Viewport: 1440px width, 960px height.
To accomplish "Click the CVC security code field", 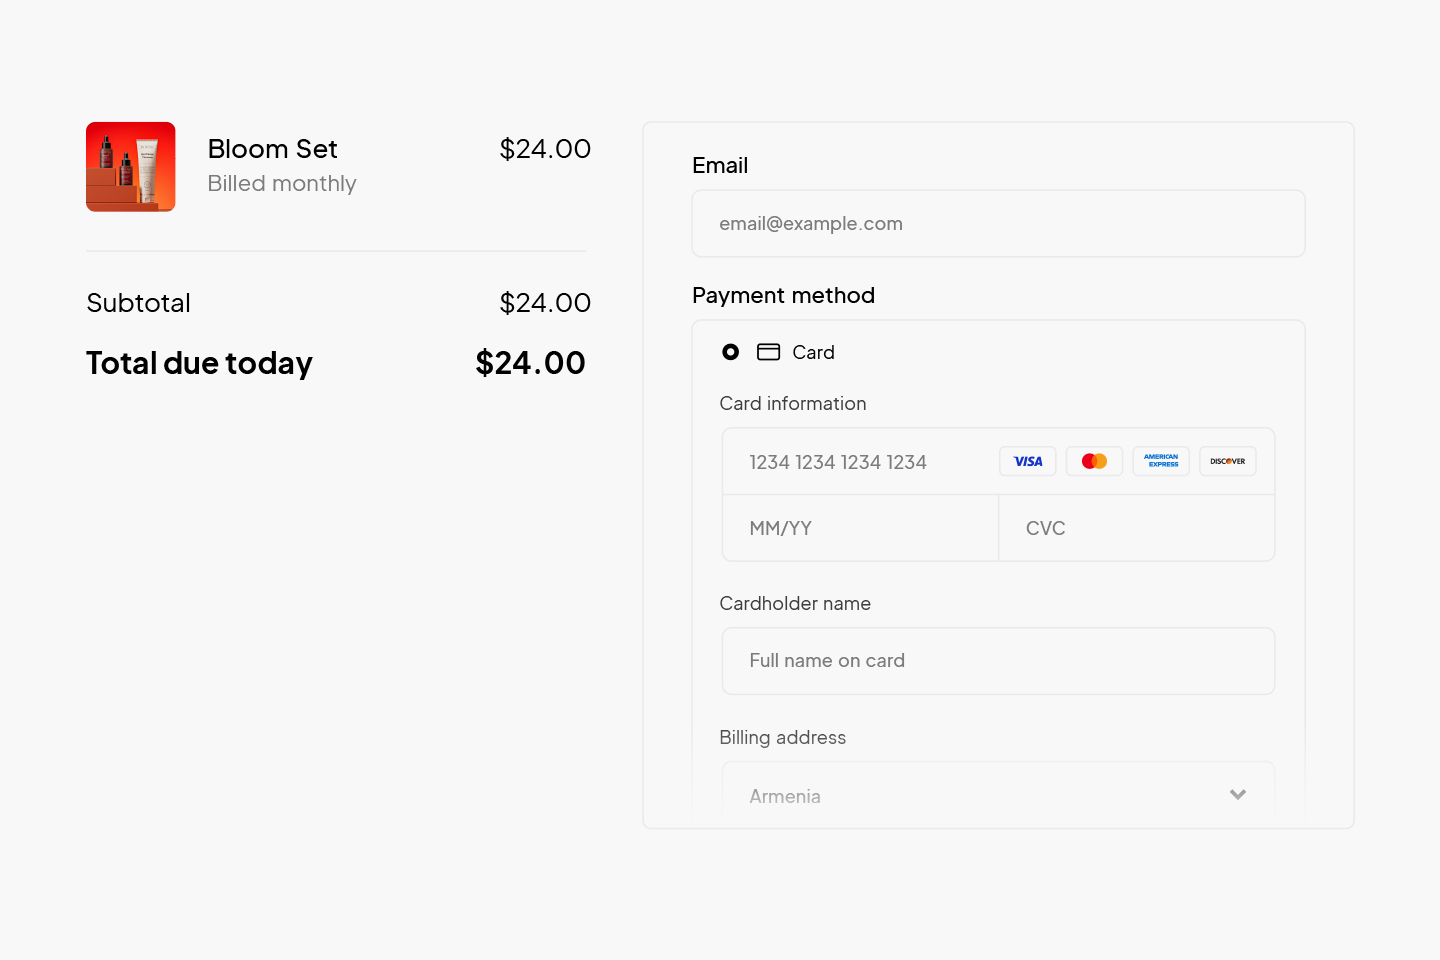I will point(1136,528).
